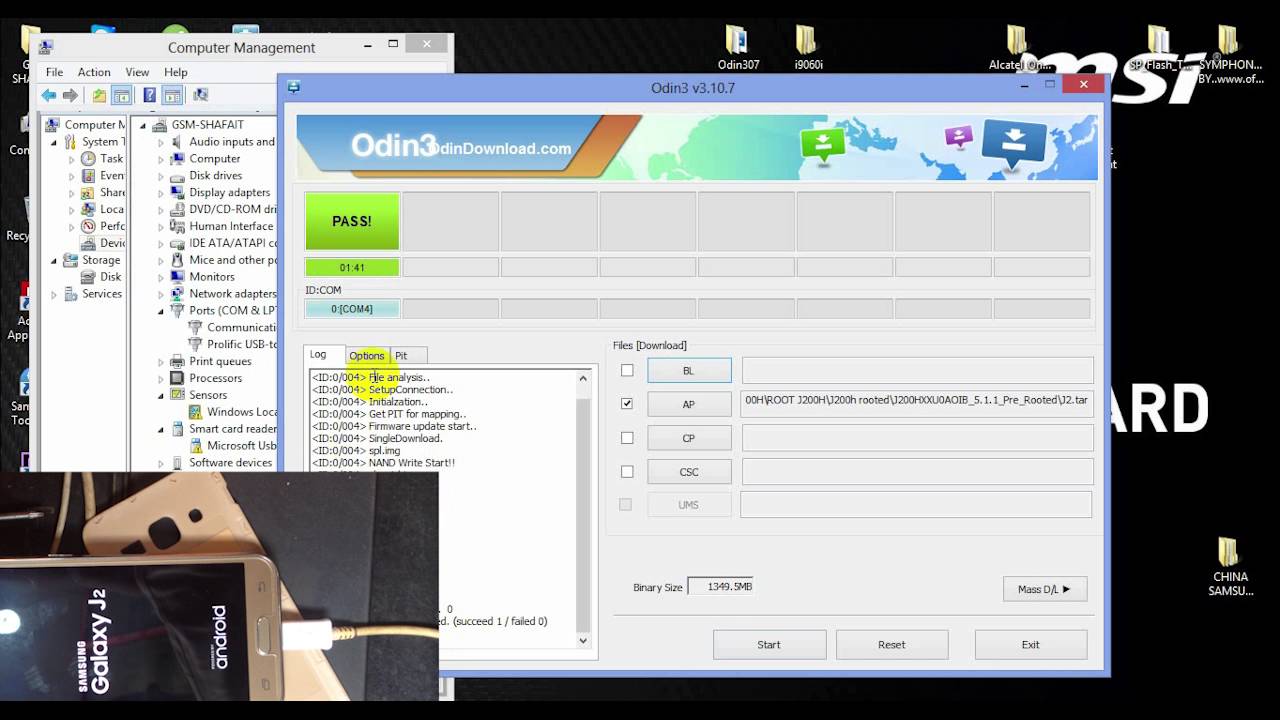Open the Mass D/L option
The height and width of the screenshot is (720, 1280).
click(x=1045, y=589)
